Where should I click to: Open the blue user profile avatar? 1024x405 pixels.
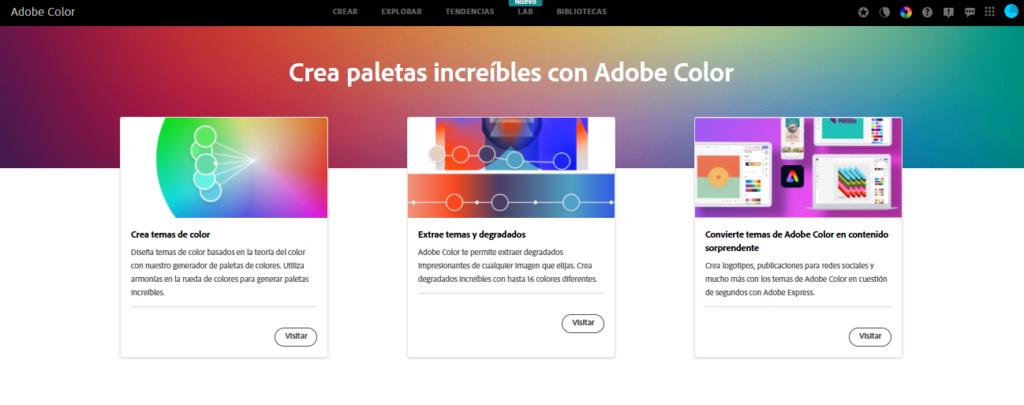click(x=1011, y=12)
